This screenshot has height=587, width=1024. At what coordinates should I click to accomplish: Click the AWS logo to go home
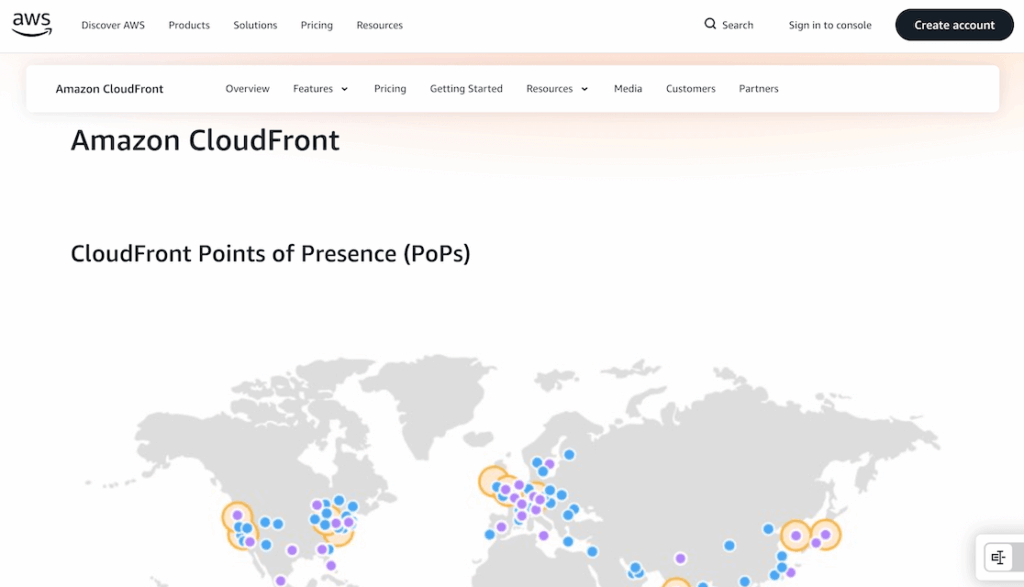click(31, 25)
